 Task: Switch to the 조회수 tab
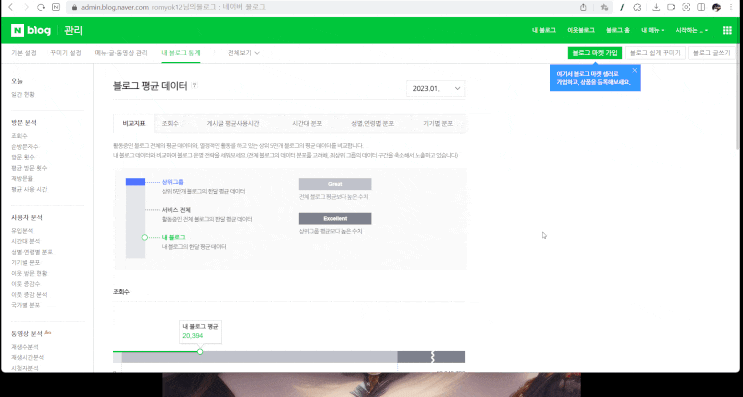pyautogui.click(x=170, y=124)
